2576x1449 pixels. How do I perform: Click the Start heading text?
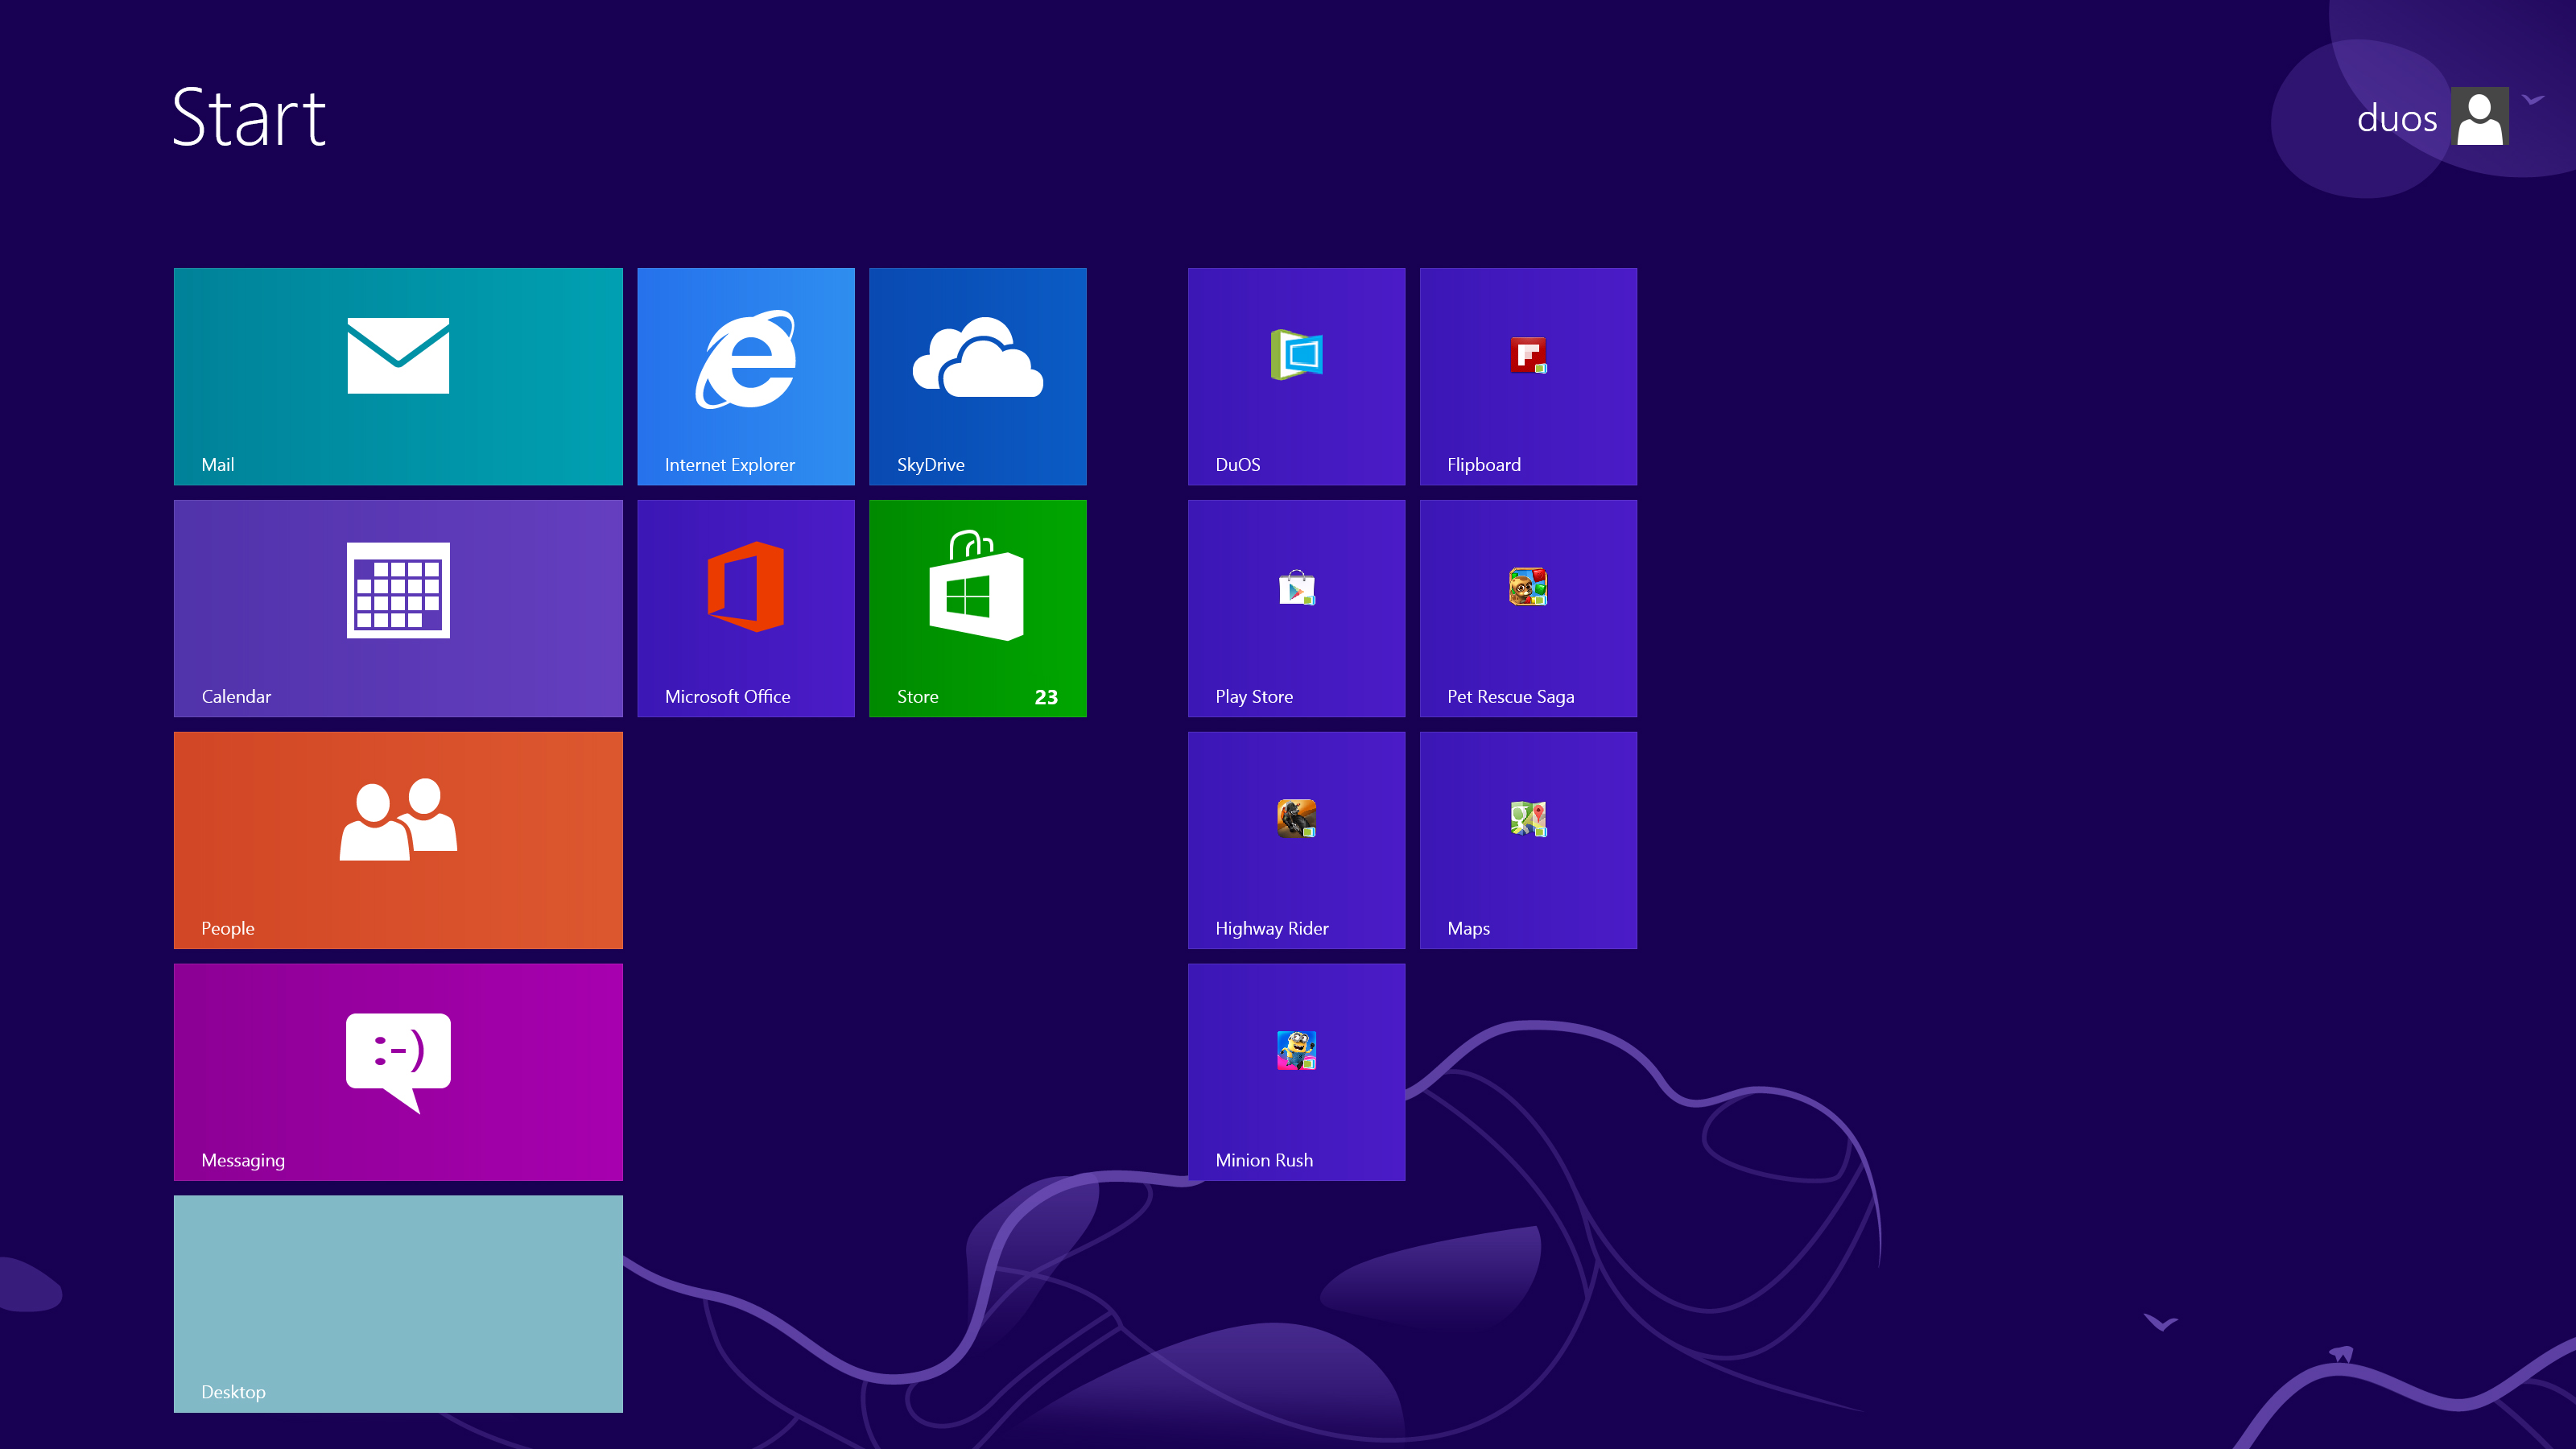249,117
